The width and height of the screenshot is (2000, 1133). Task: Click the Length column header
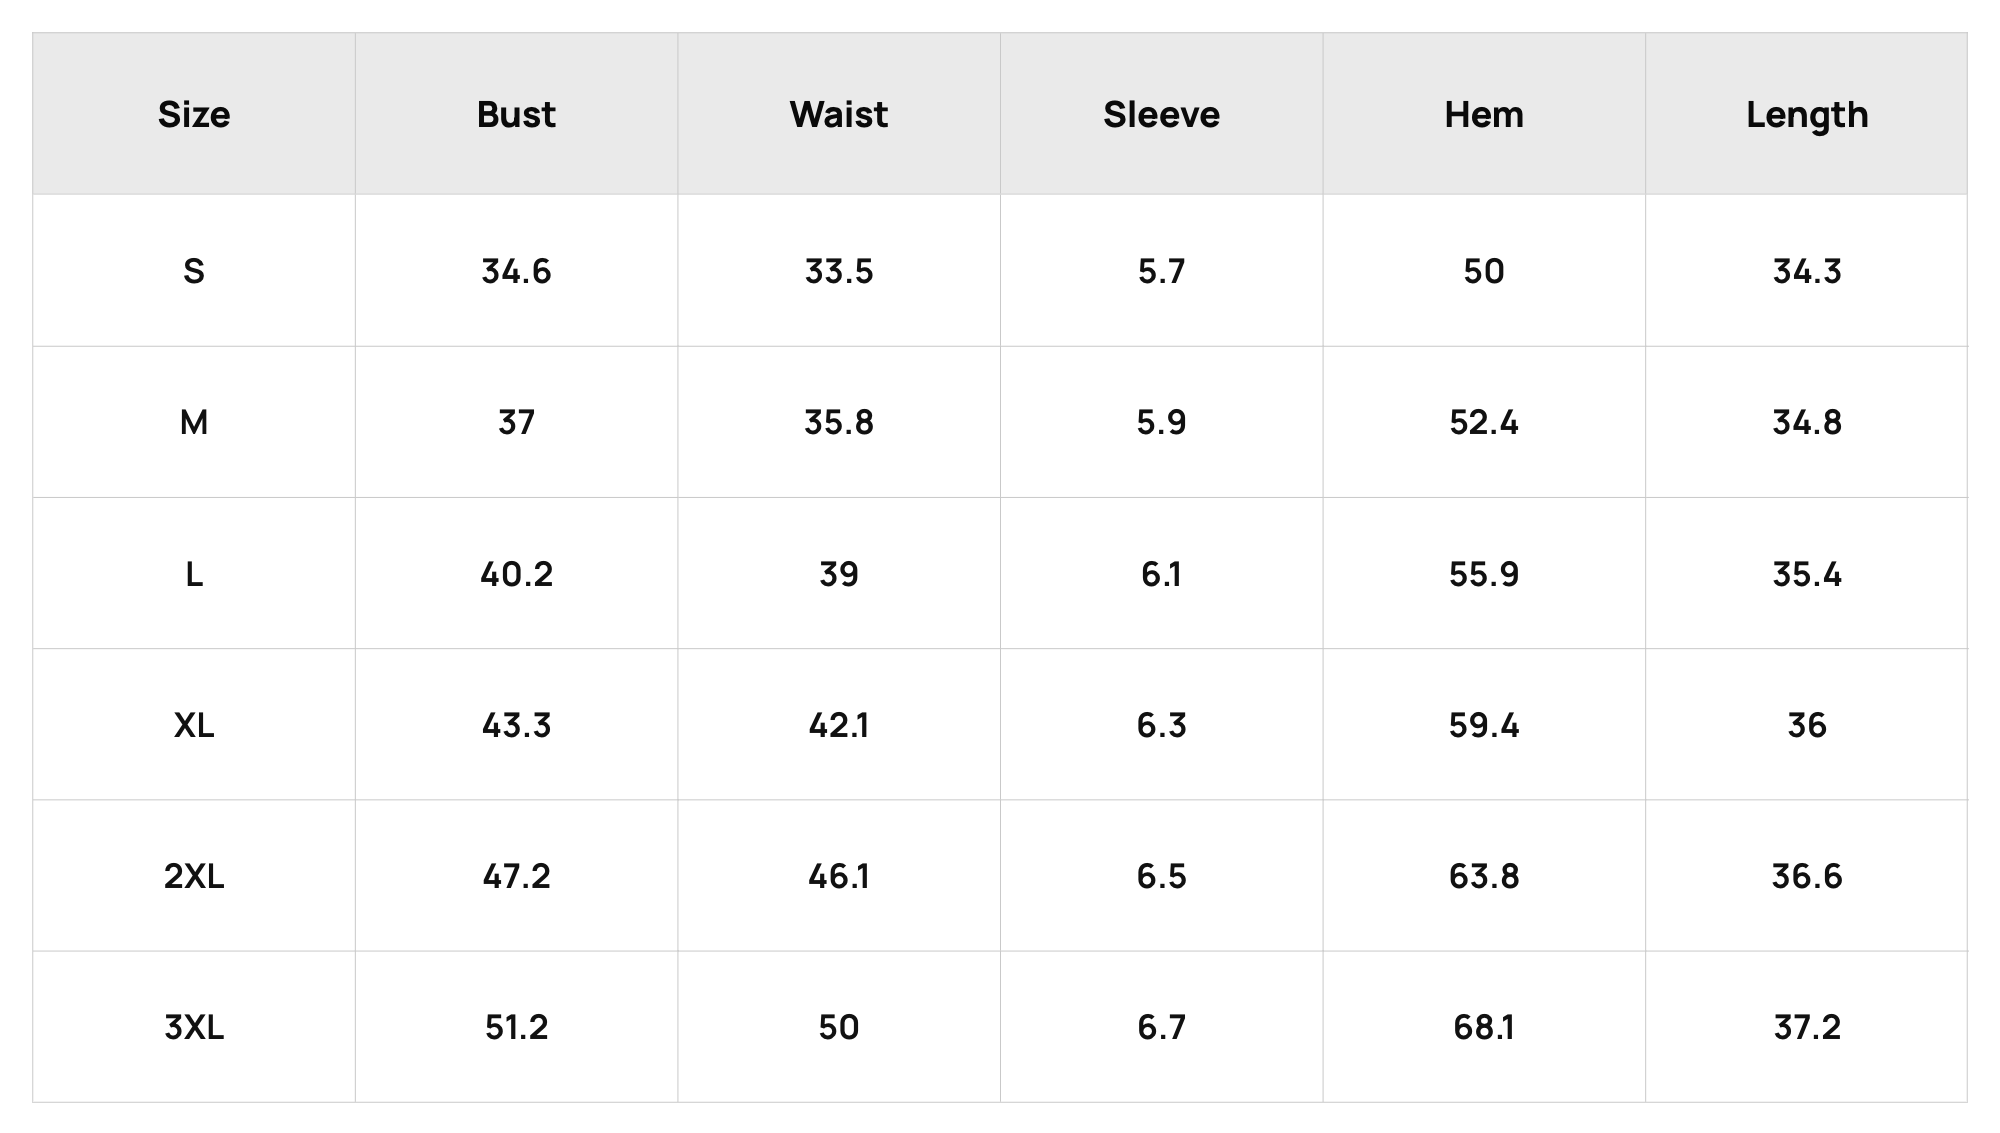[1807, 115]
